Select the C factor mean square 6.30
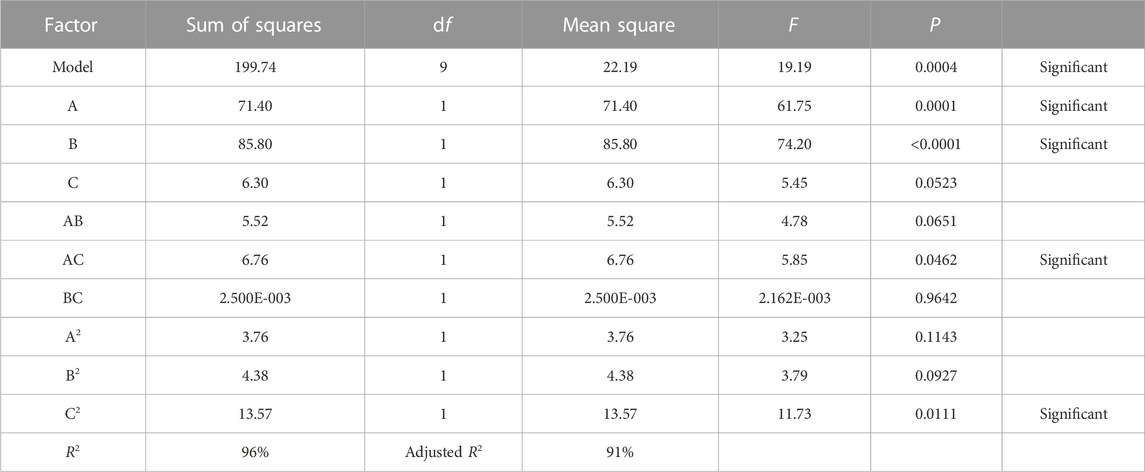Viewport: 1145px width, 472px height. point(619,183)
